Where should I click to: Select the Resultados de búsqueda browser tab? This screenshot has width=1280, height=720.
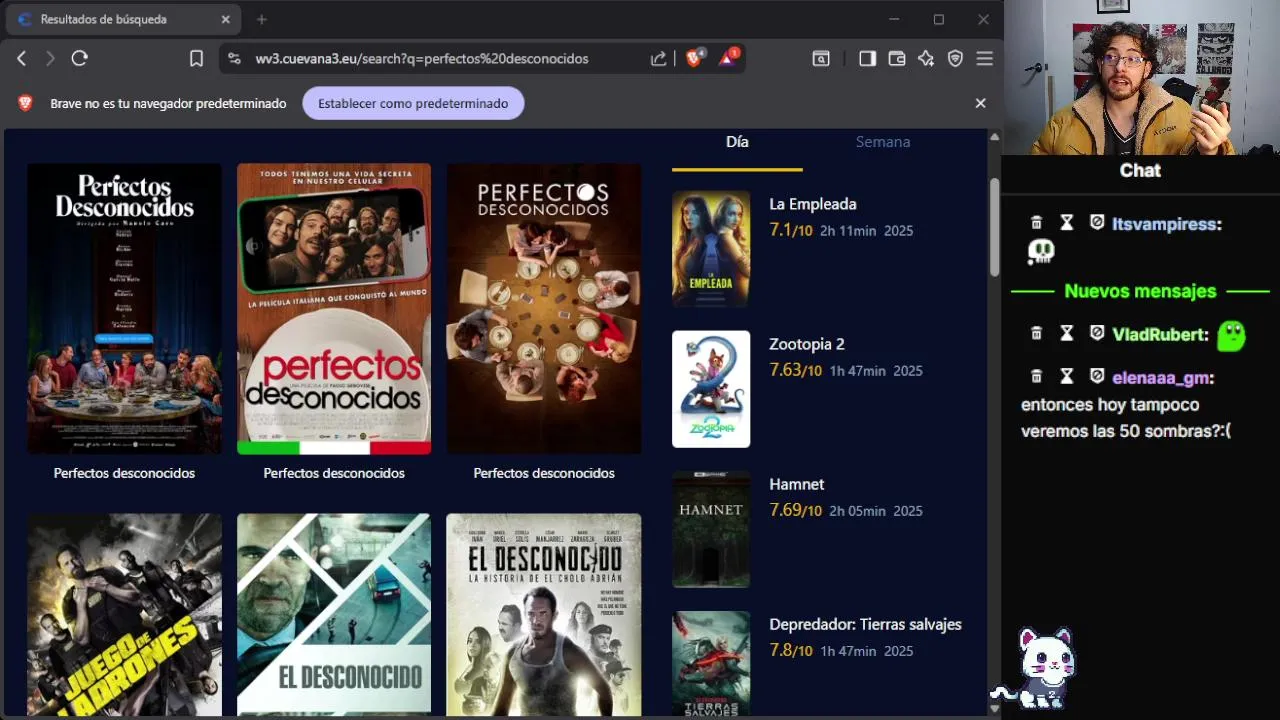125,19
